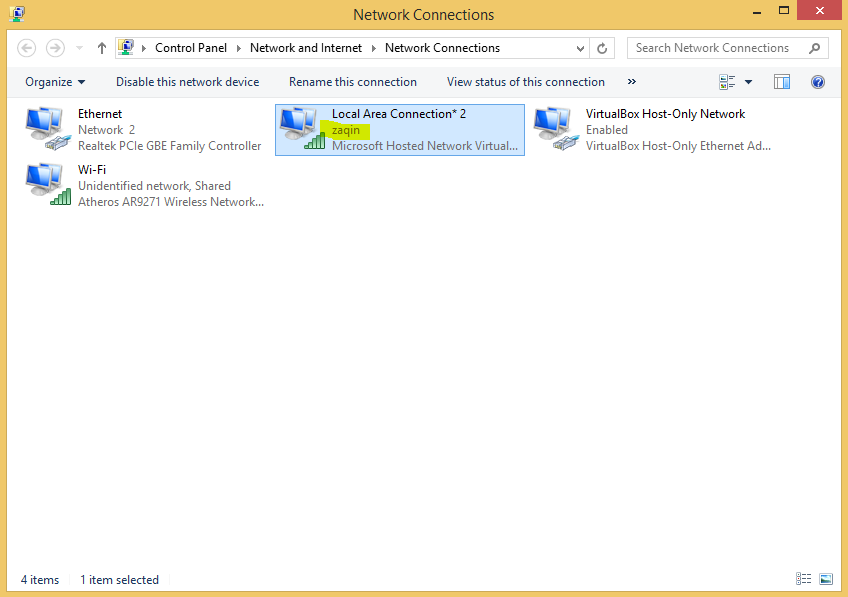Show more toolbar commands chevron

pyautogui.click(x=632, y=82)
